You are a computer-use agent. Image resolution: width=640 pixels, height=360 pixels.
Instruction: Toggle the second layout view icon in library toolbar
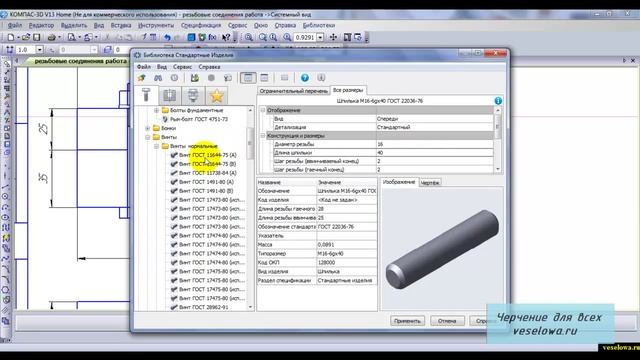(x=264, y=78)
